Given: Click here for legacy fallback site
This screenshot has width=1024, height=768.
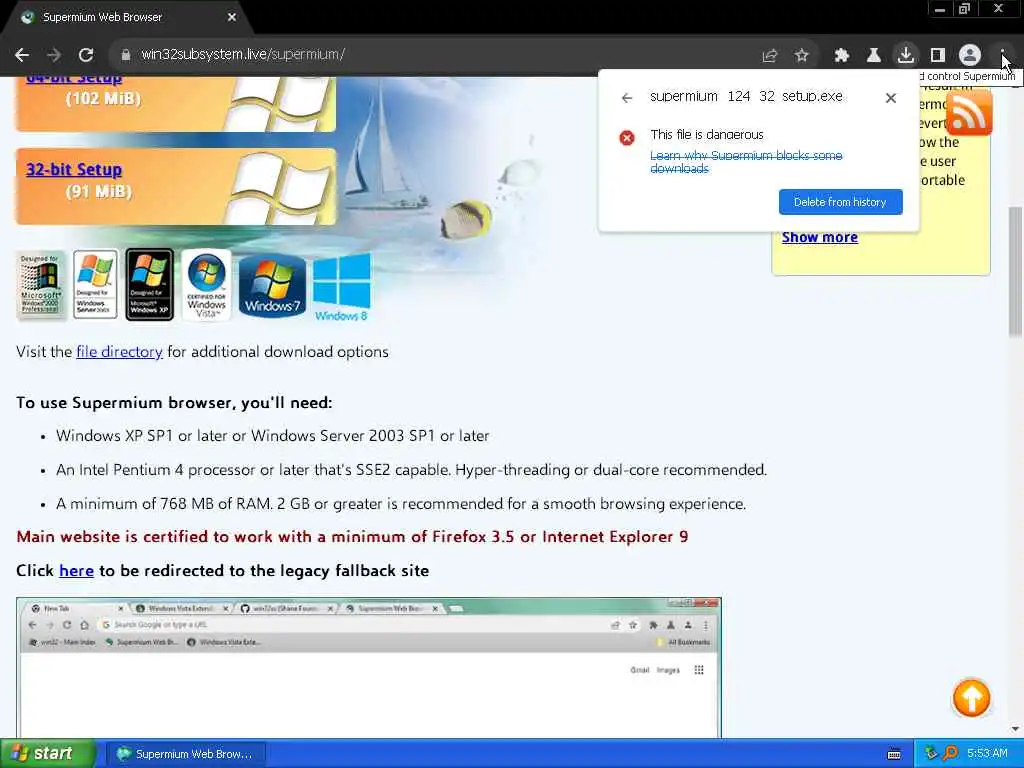Looking at the screenshot, I should (76, 571).
